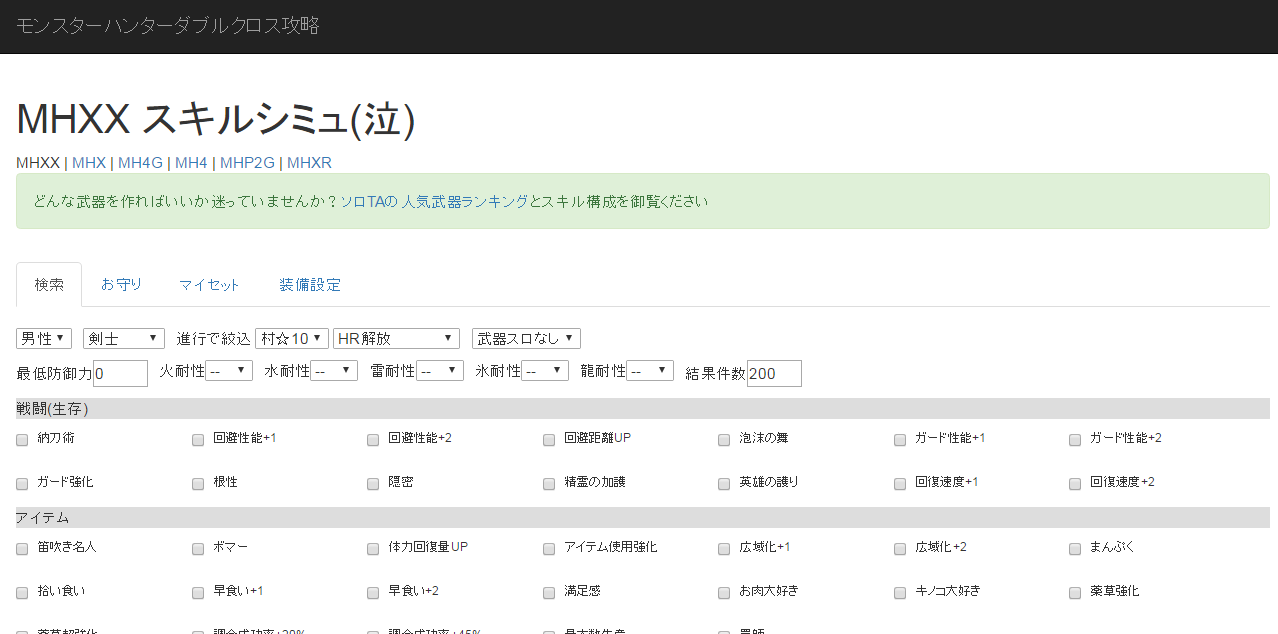Select the 検索 tab

tap(49, 285)
